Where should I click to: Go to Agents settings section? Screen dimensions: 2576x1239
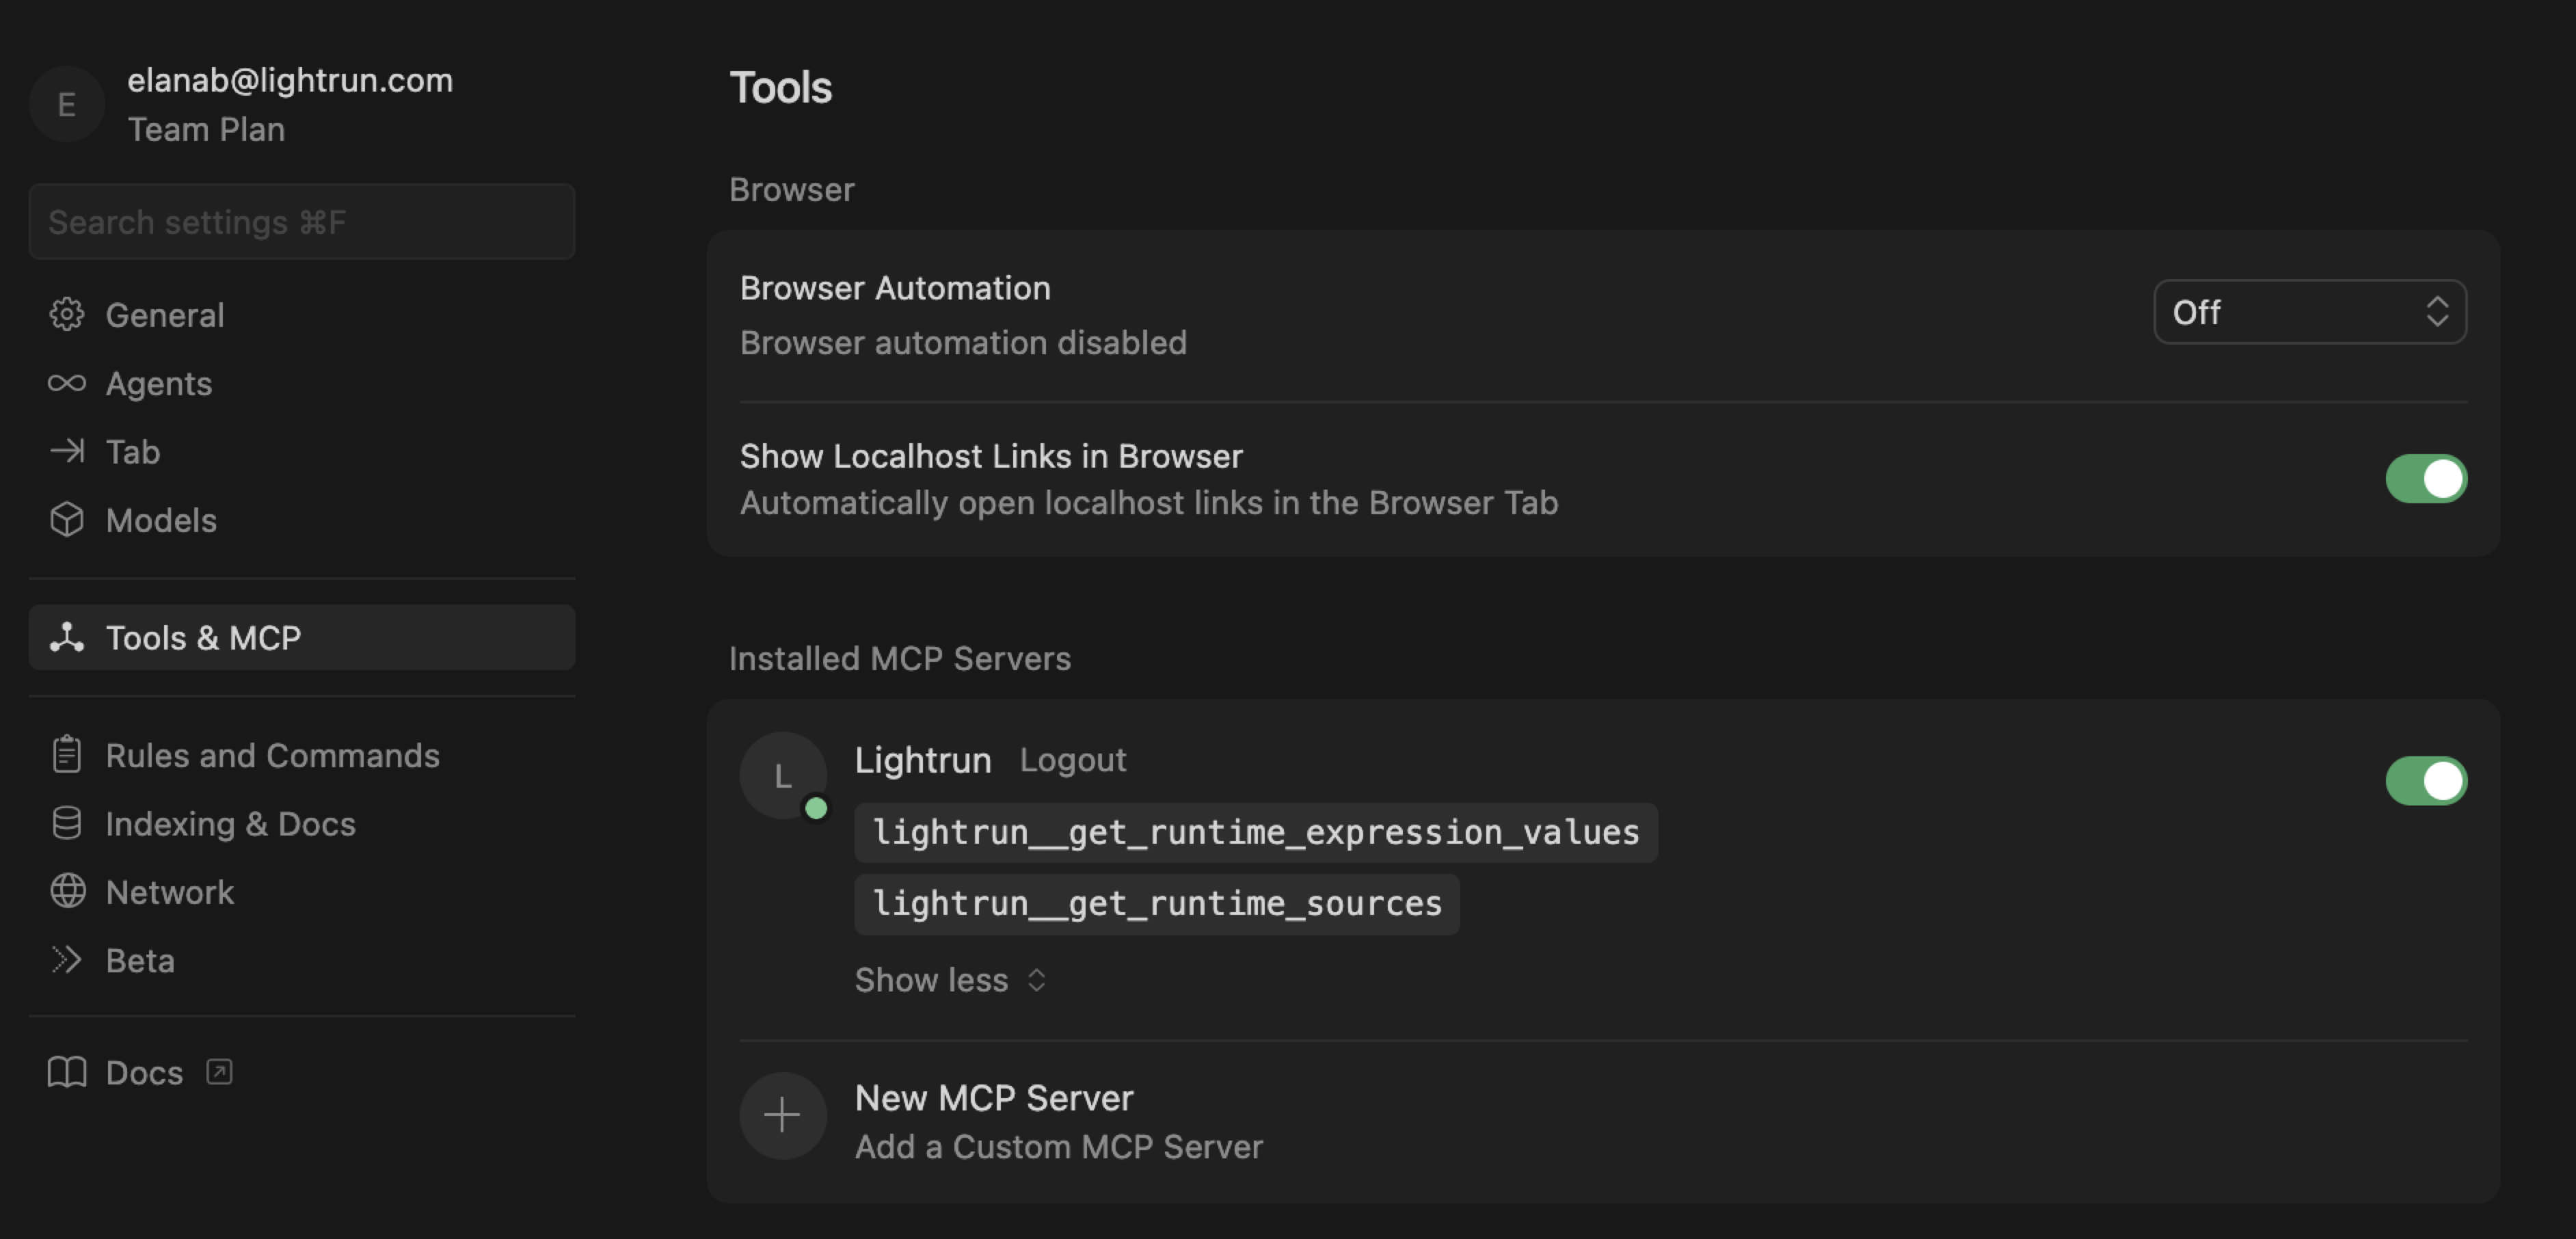pos(158,383)
